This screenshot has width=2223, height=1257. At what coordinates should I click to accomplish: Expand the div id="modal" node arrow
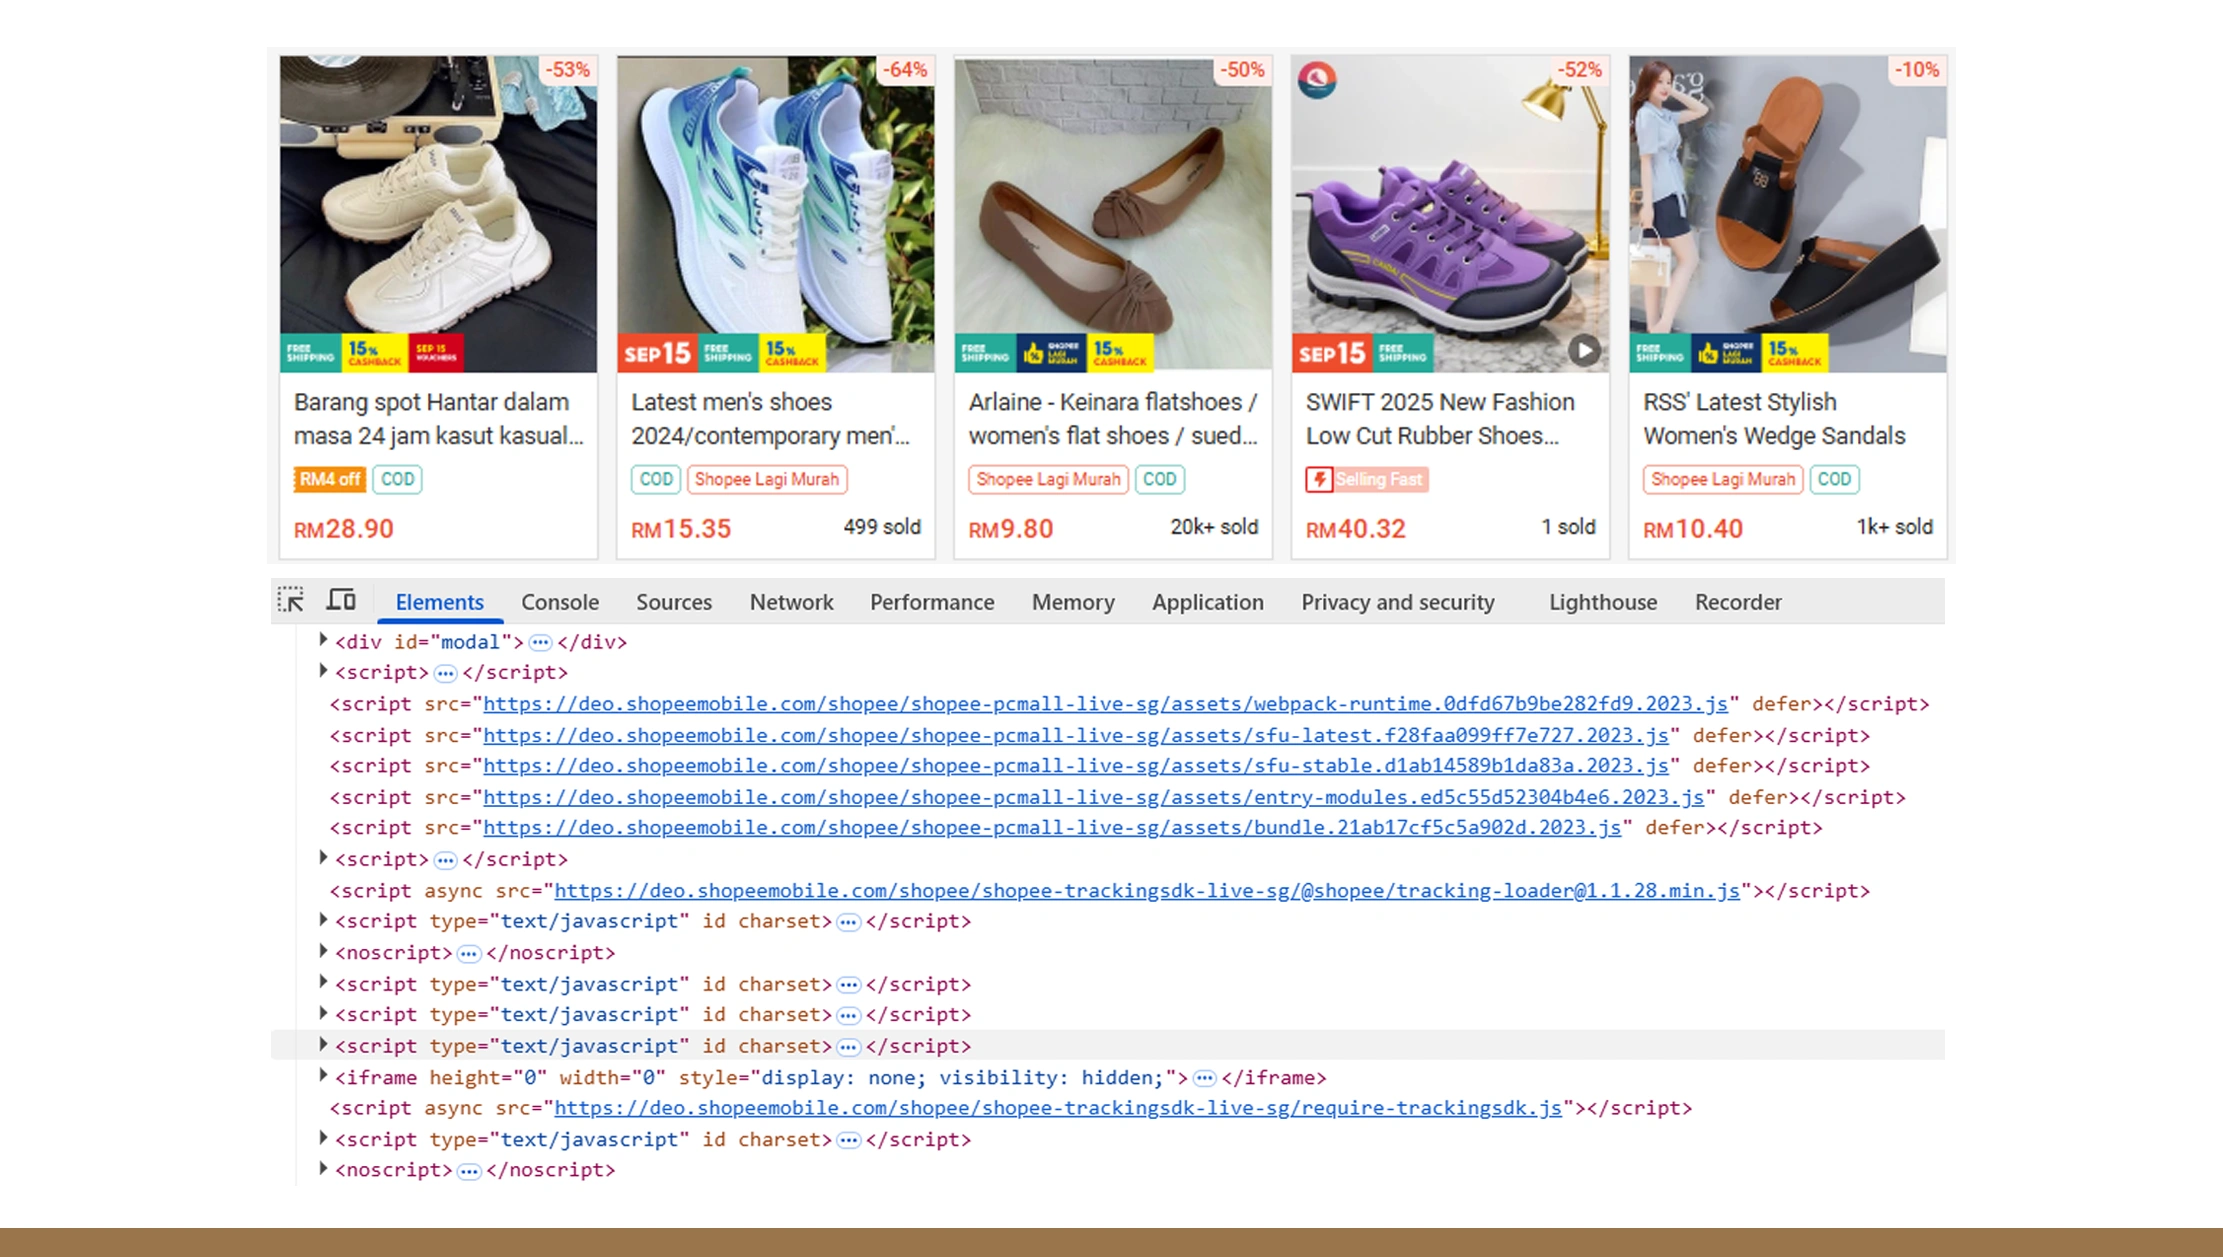323,640
